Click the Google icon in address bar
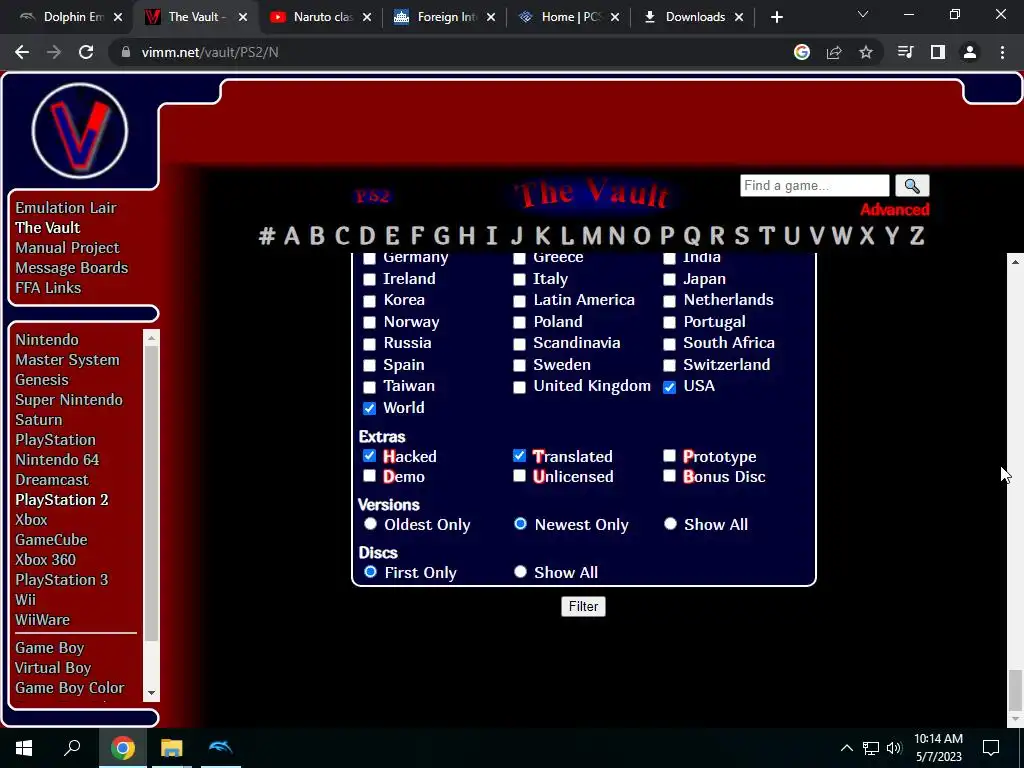Screen dimensions: 1024x768 (802, 52)
